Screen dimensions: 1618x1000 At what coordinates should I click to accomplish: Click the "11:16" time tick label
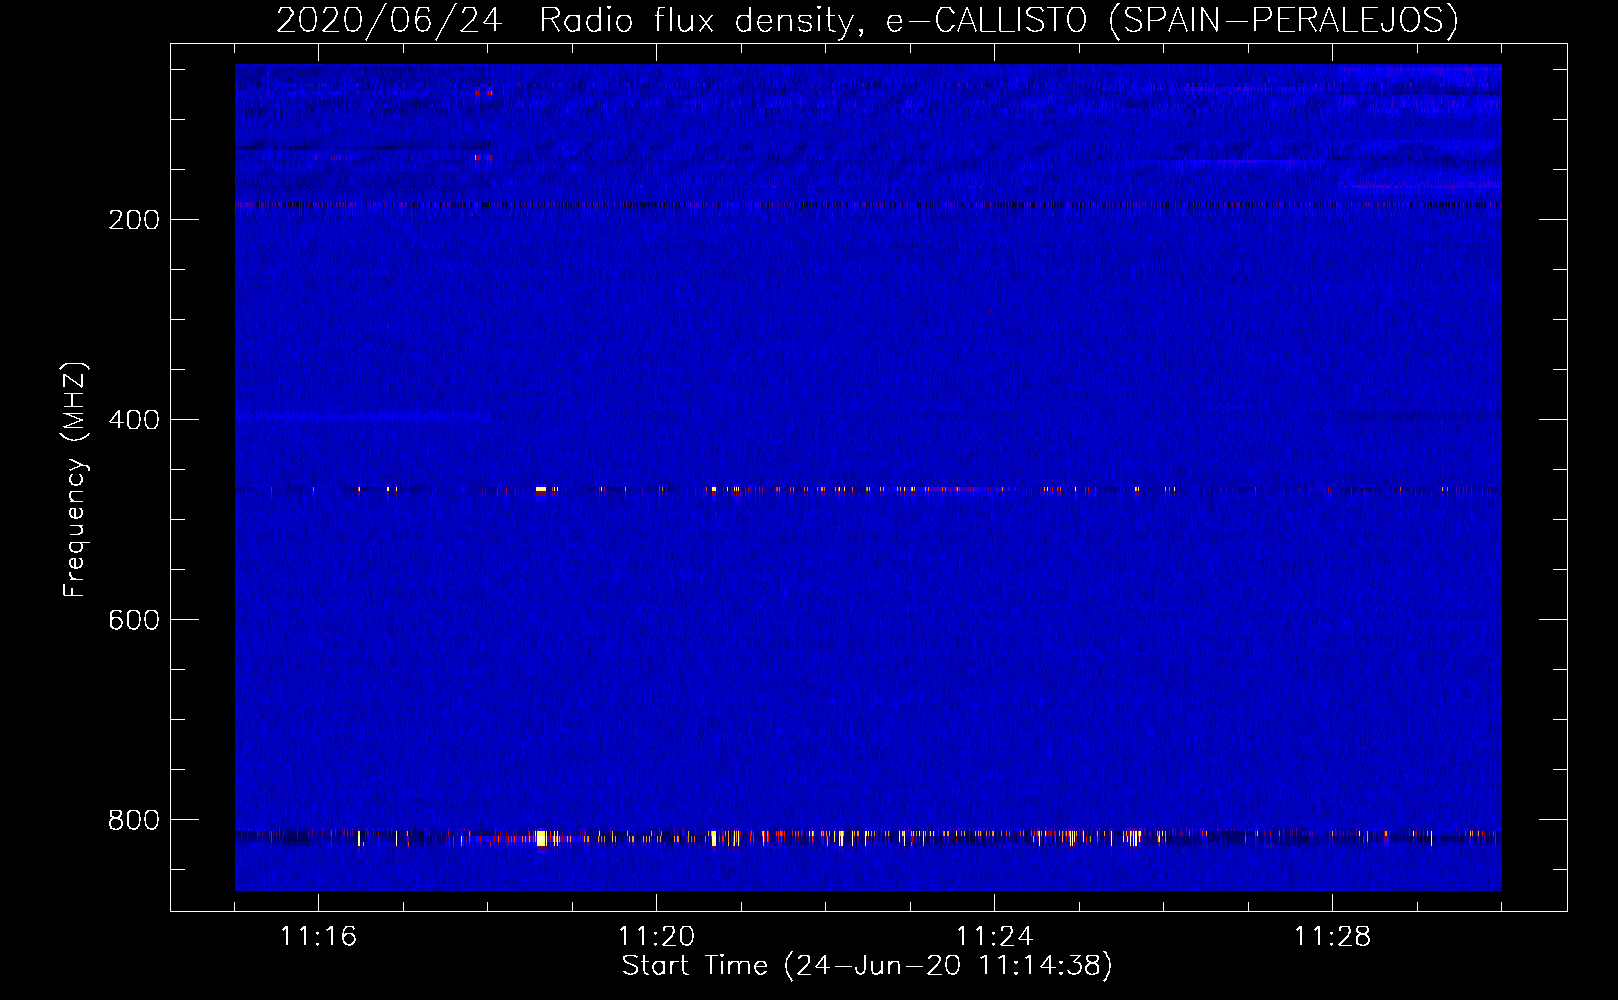pos(318,936)
